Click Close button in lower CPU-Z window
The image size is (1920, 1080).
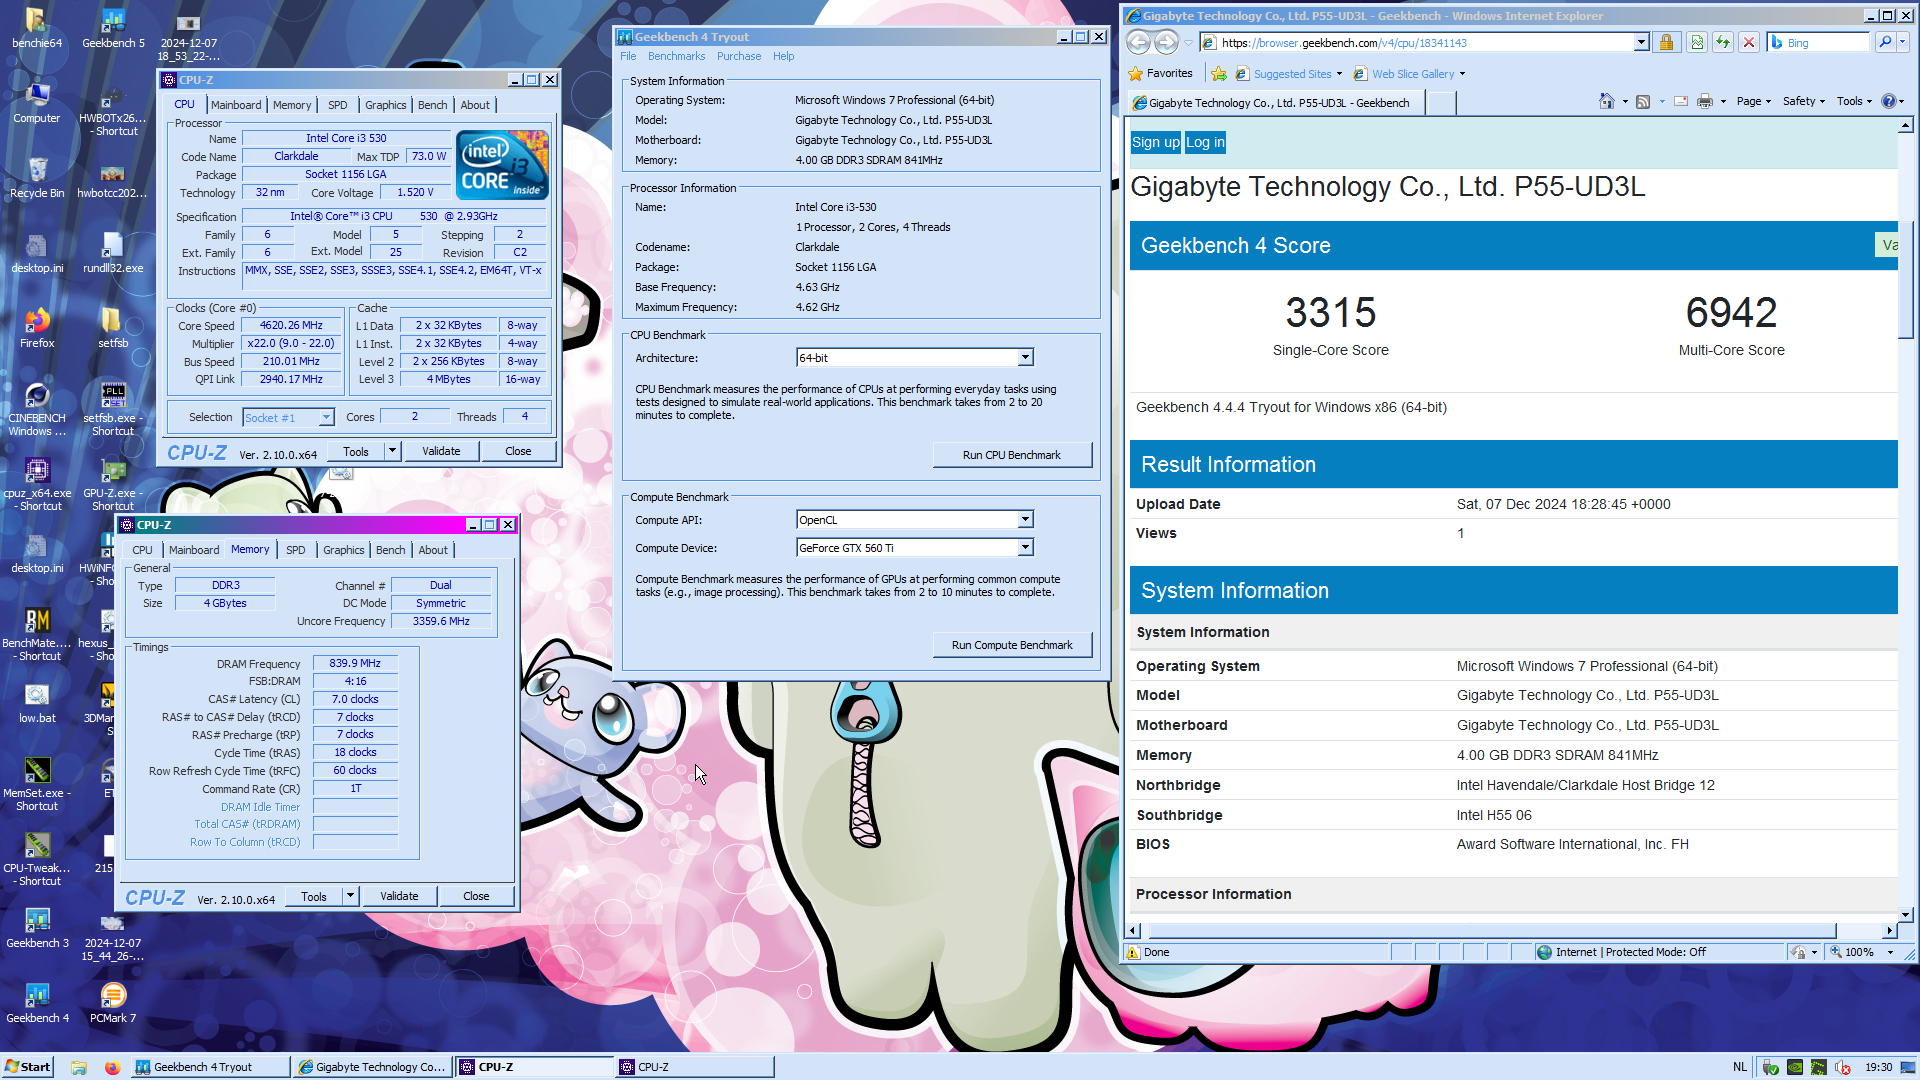[476, 896]
